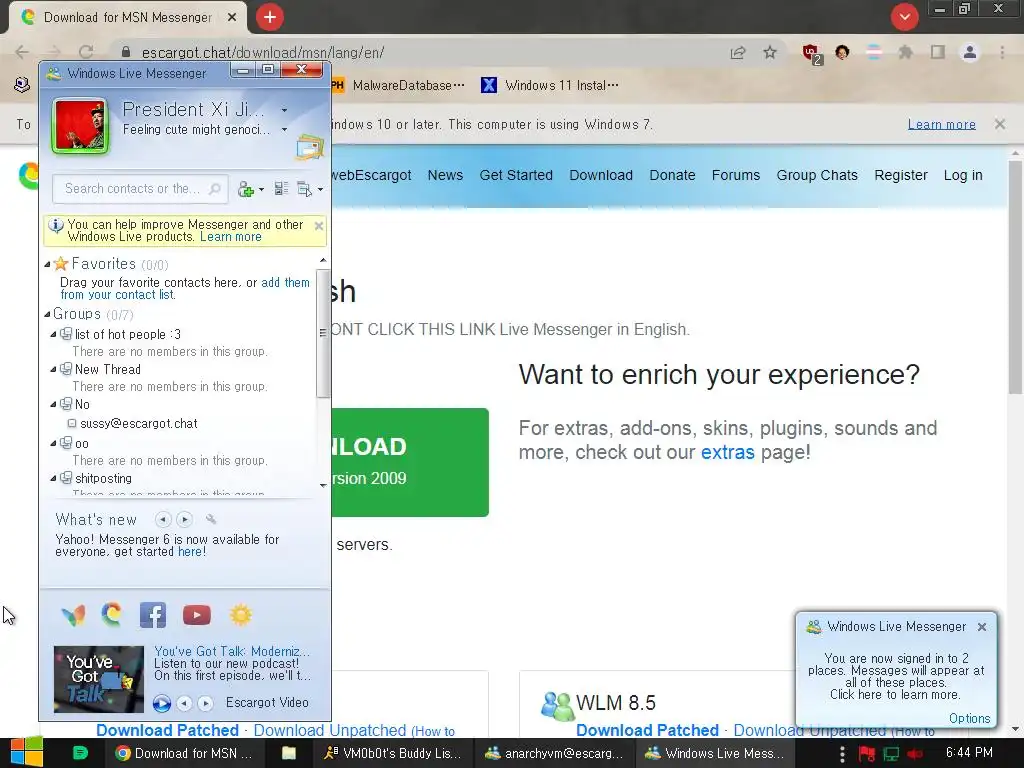Click the red flag tray icon

click(x=867, y=754)
